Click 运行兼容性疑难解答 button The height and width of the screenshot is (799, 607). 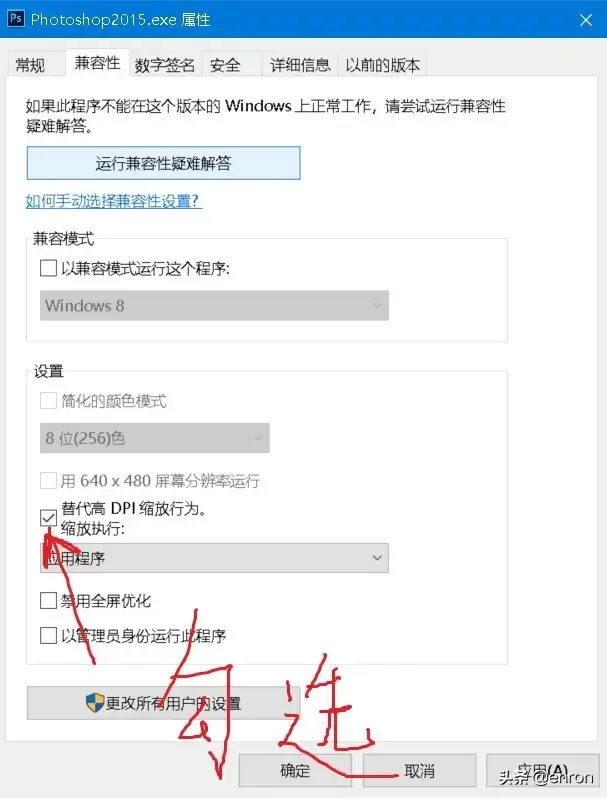(163, 162)
